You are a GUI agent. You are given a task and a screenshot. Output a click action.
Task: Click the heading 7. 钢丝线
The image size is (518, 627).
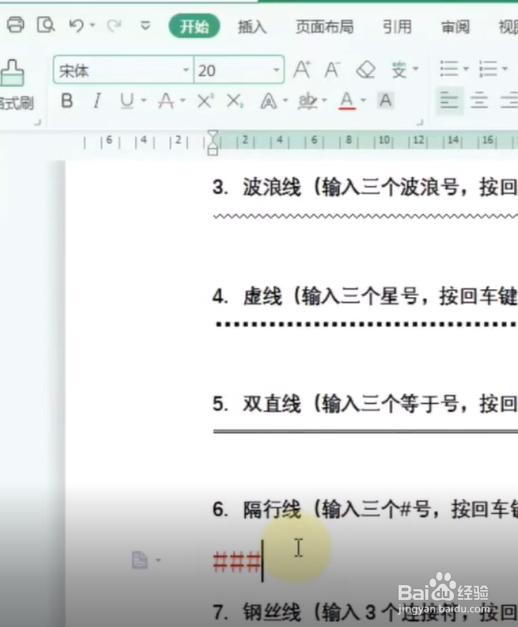coord(256,612)
